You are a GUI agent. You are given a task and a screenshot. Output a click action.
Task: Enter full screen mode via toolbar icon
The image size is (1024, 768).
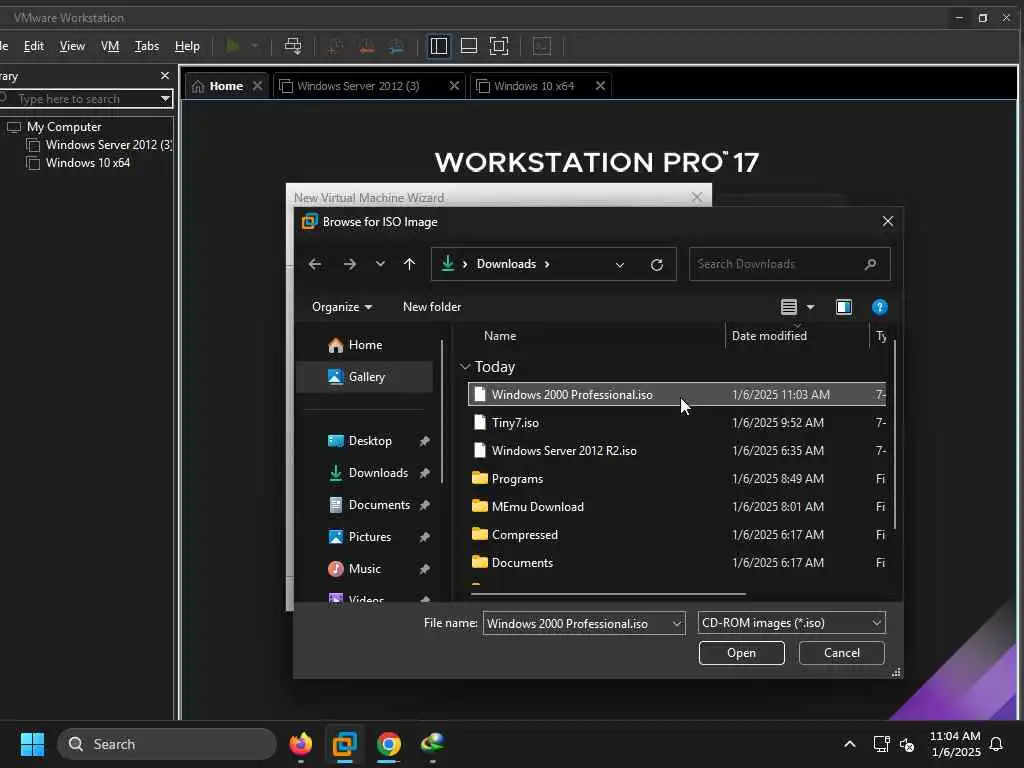[499, 46]
